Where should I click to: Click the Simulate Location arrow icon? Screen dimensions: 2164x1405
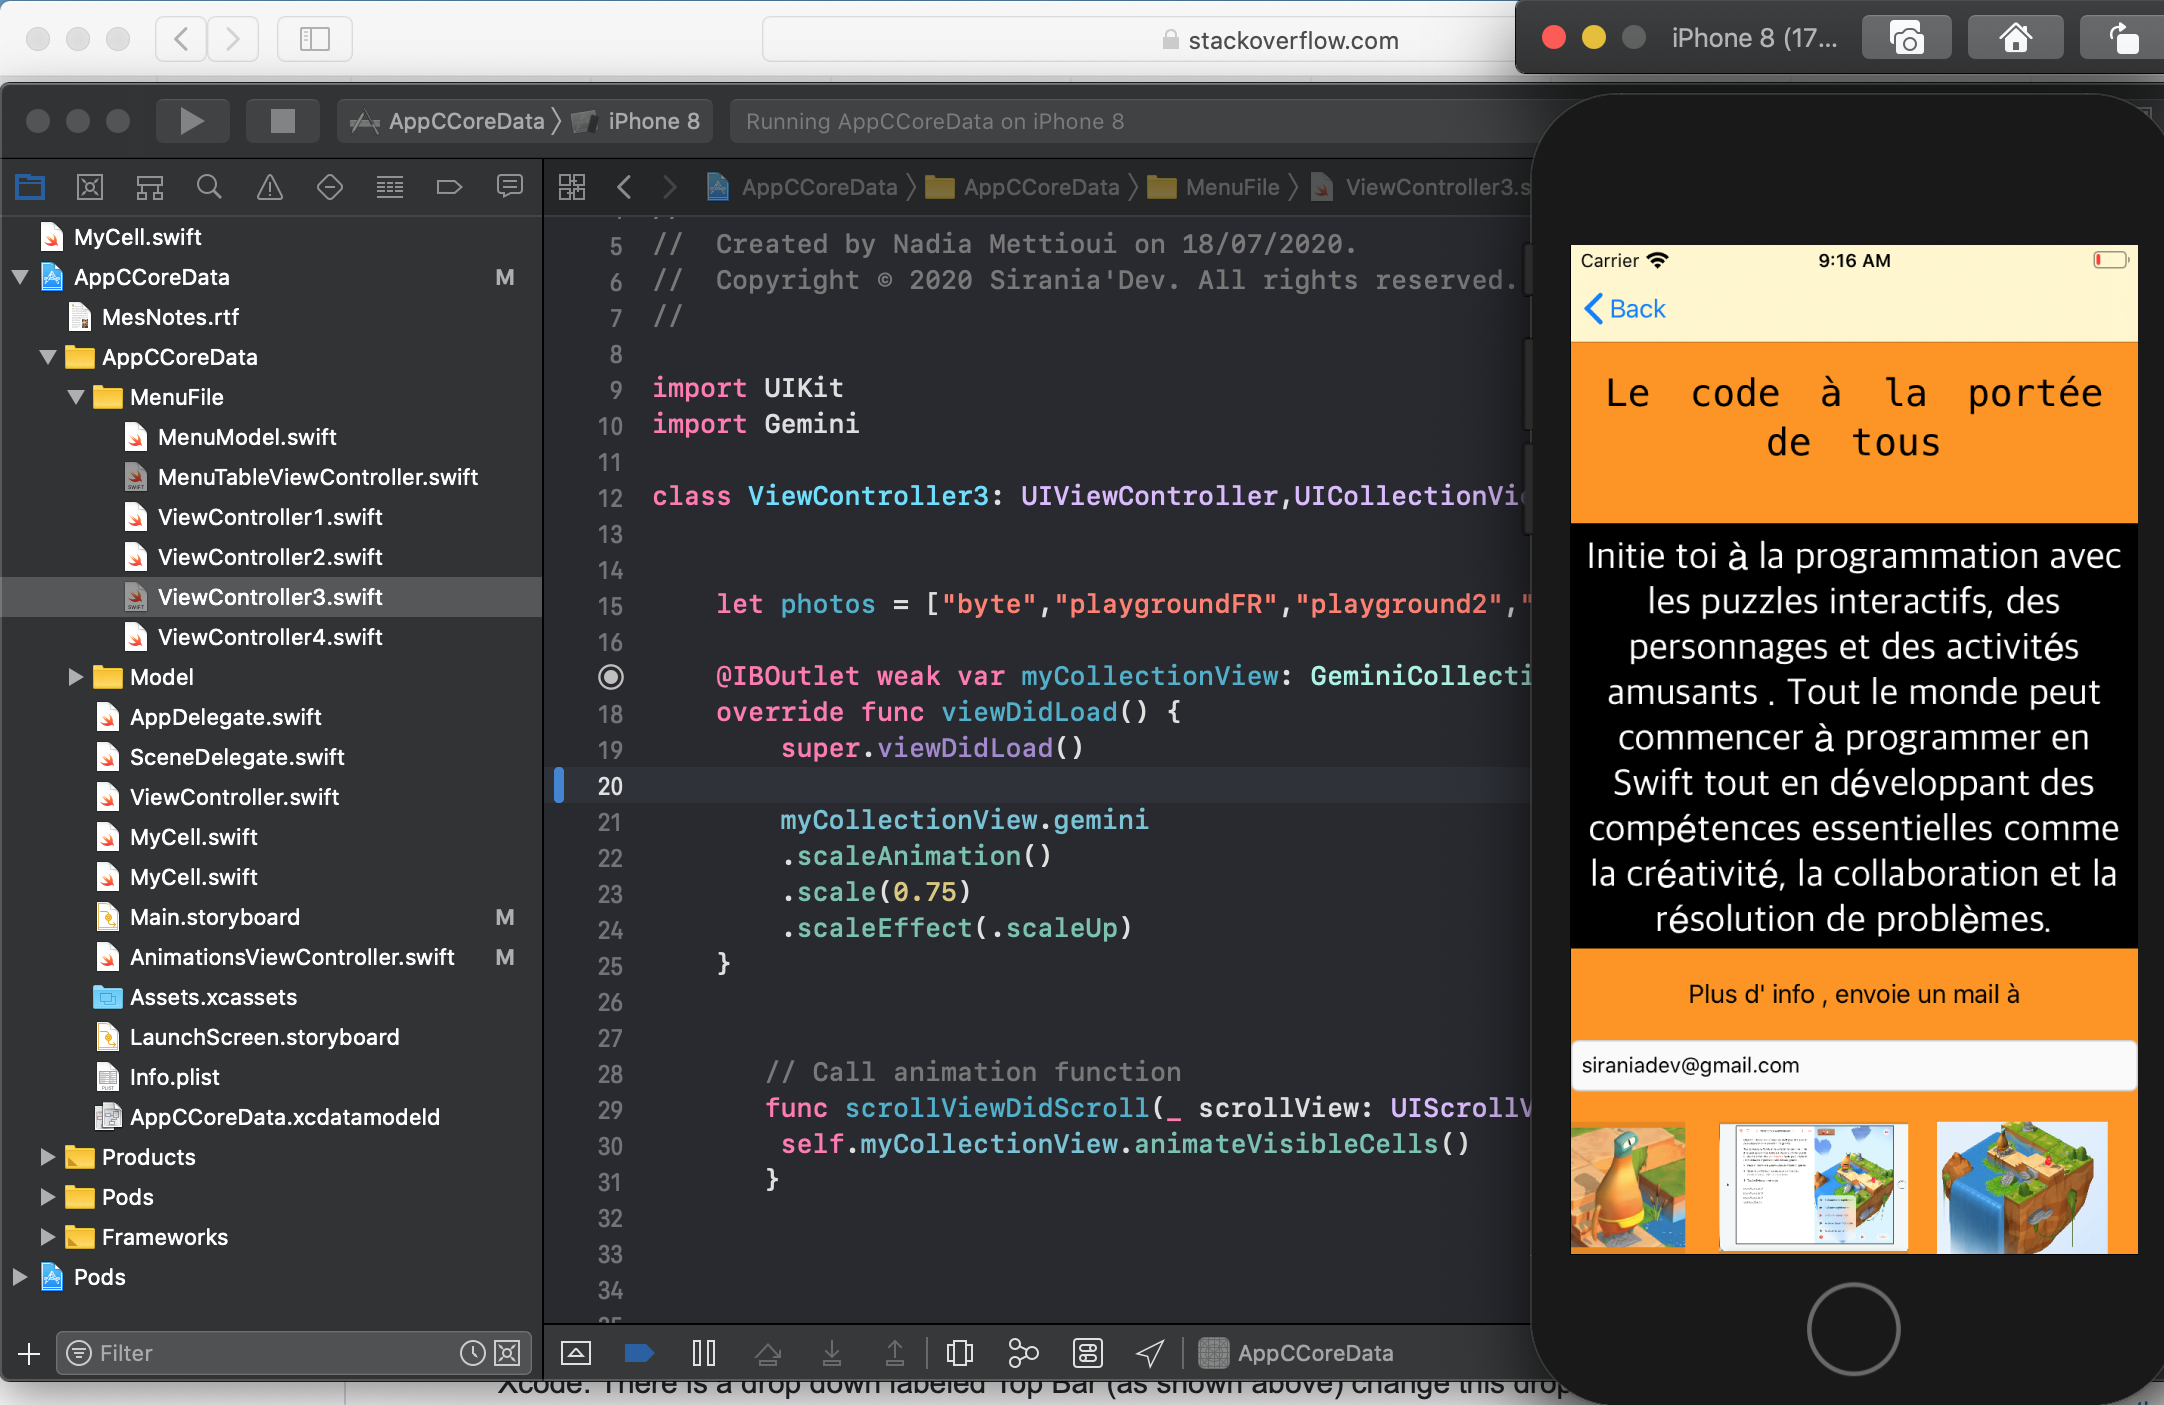(x=1150, y=1353)
